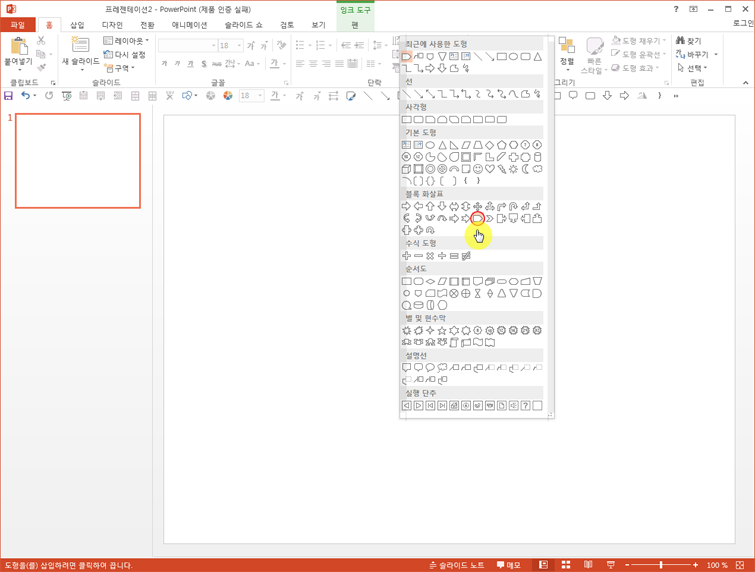Toggle align text right
This screenshot has height=572, width=755.
pyautogui.click(x=326, y=64)
